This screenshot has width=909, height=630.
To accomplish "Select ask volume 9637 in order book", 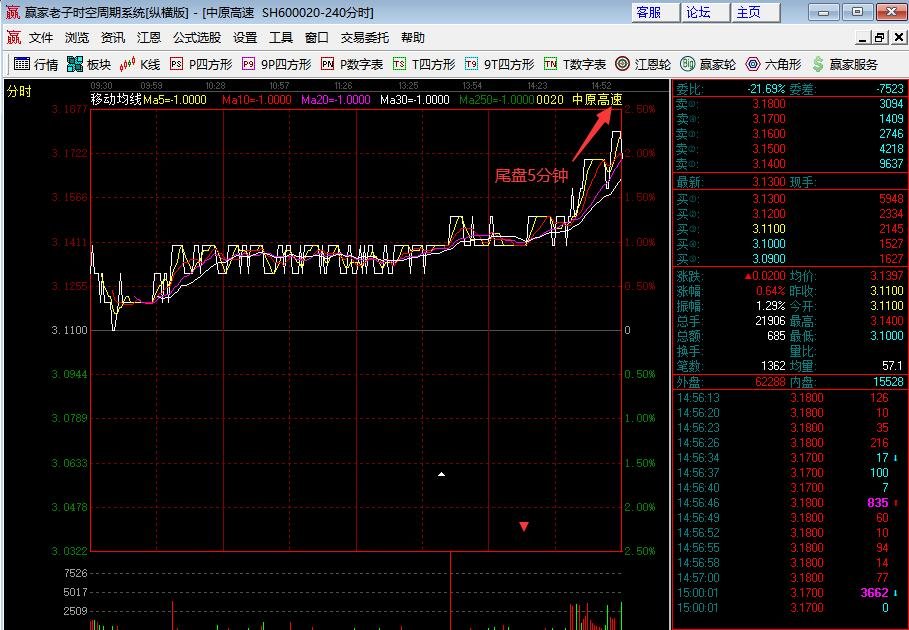I will pyautogui.click(x=891, y=164).
